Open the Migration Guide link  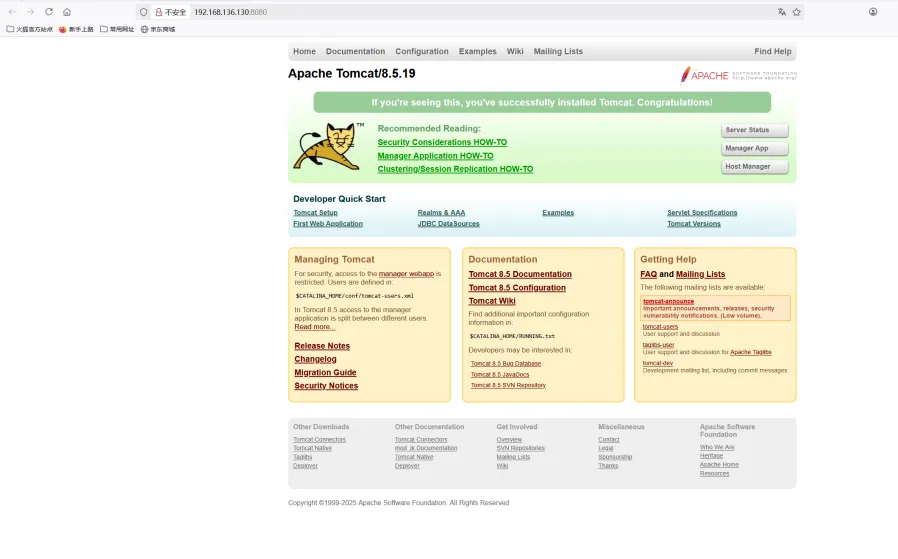click(325, 372)
